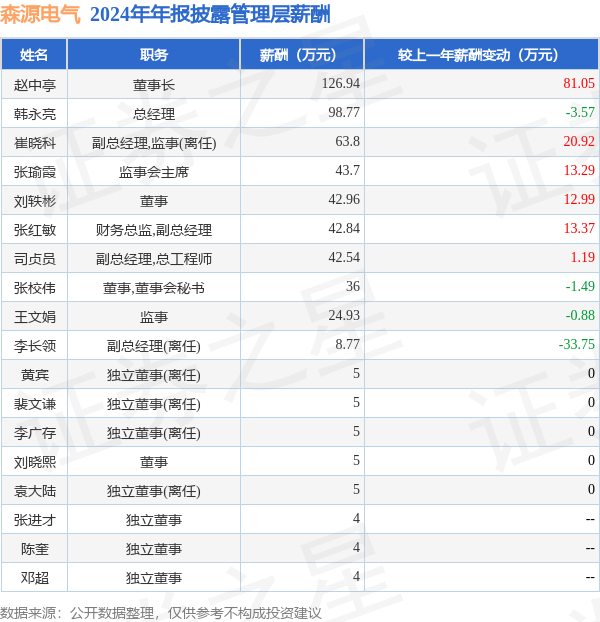Click the 较上一年薪酬变动（万元）header
Screen dimensions: 600x622
click(x=482, y=54)
